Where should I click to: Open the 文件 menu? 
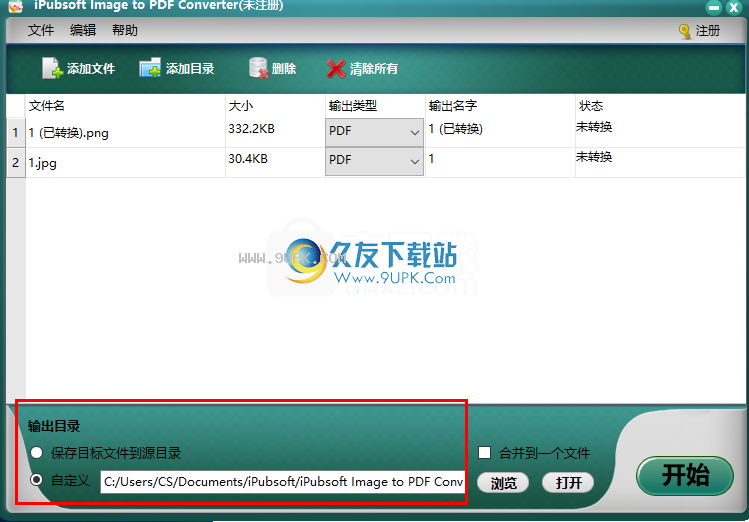[41, 30]
